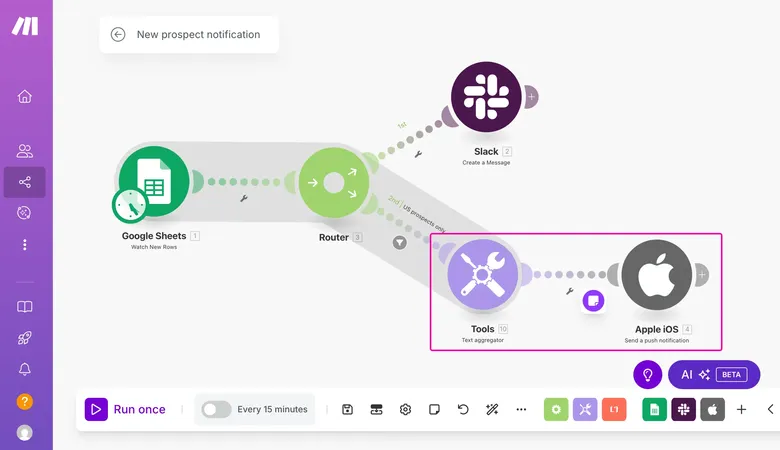Click wrench between Google Sheets and Router

click(244, 198)
